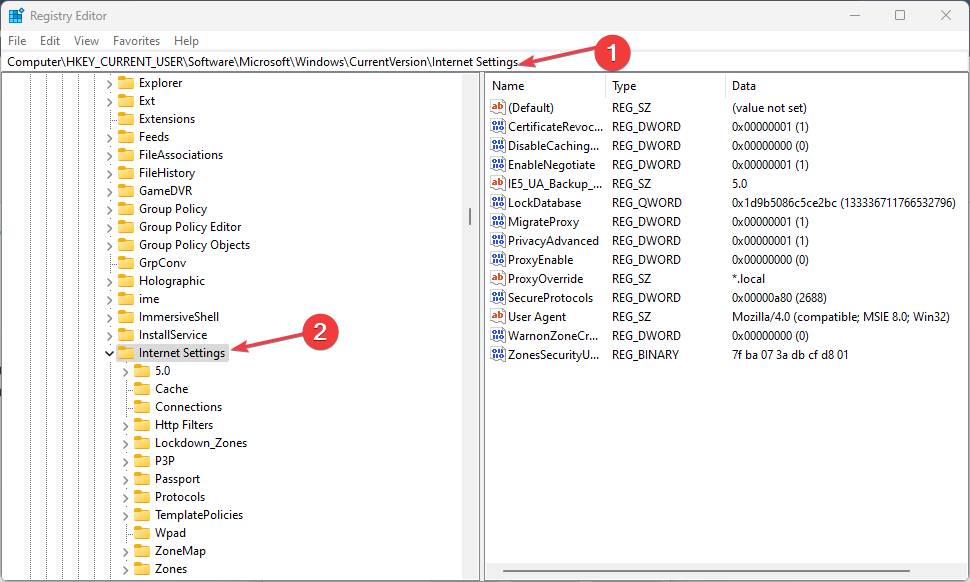The width and height of the screenshot is (970, 582).
Task: Expand the ImmersiveShell key
Action: (x=109, y=318)
